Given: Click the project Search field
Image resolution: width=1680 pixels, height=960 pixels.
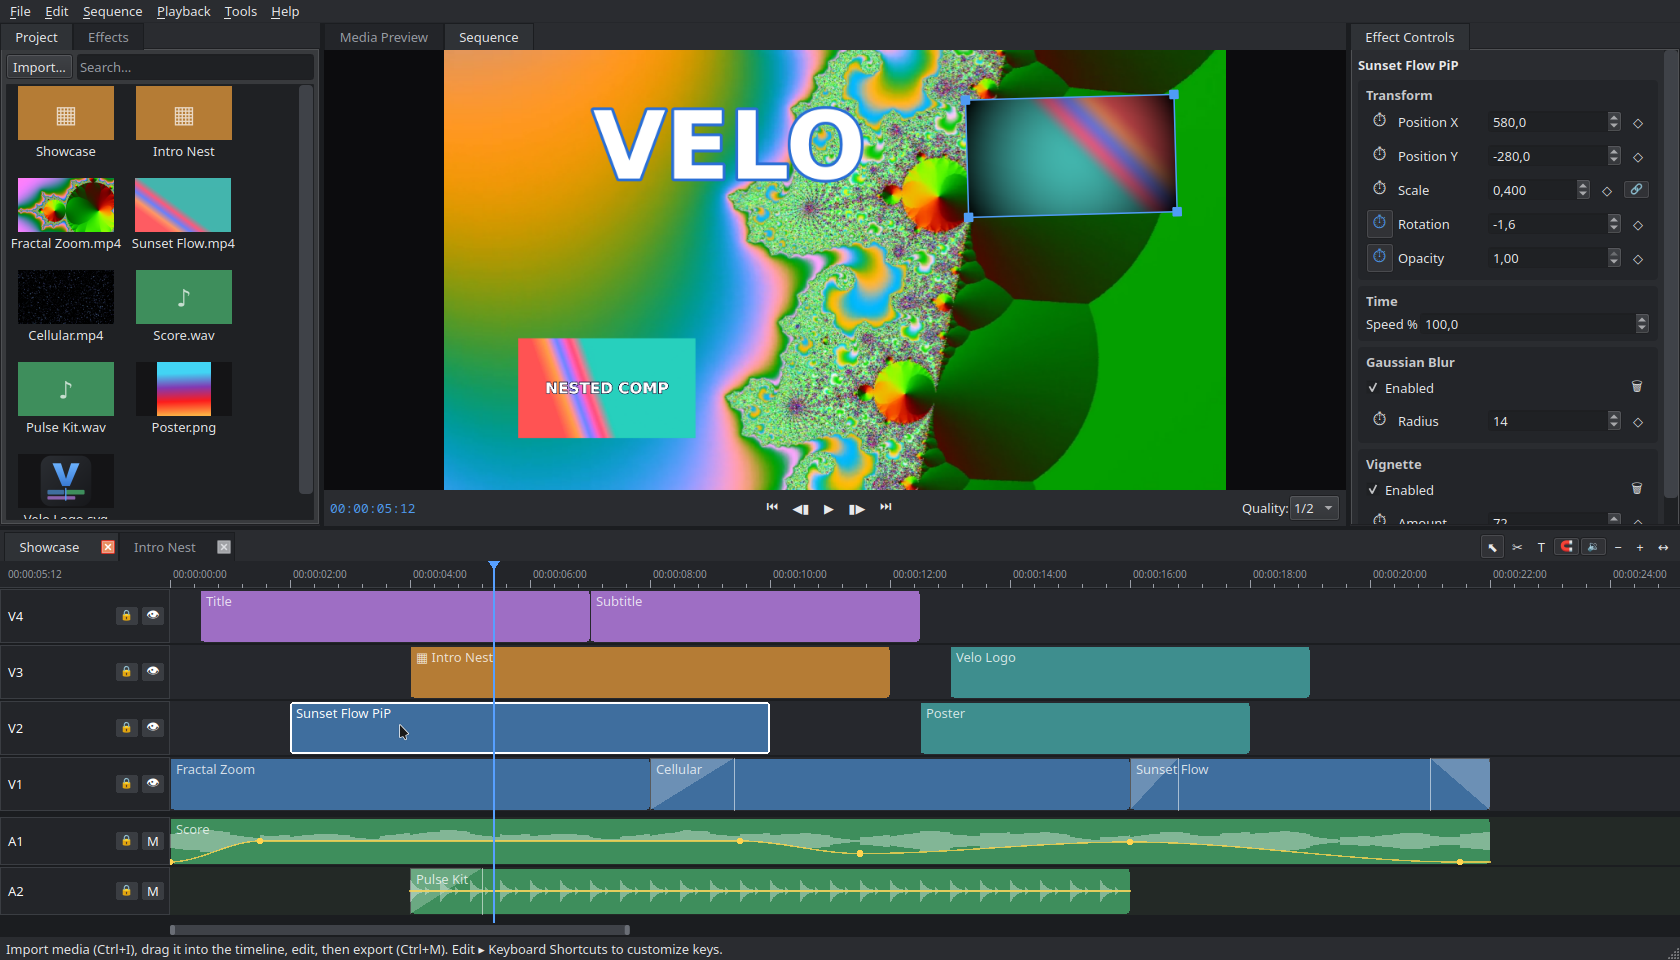Looking at the screenshot, I should coord(195,67).
